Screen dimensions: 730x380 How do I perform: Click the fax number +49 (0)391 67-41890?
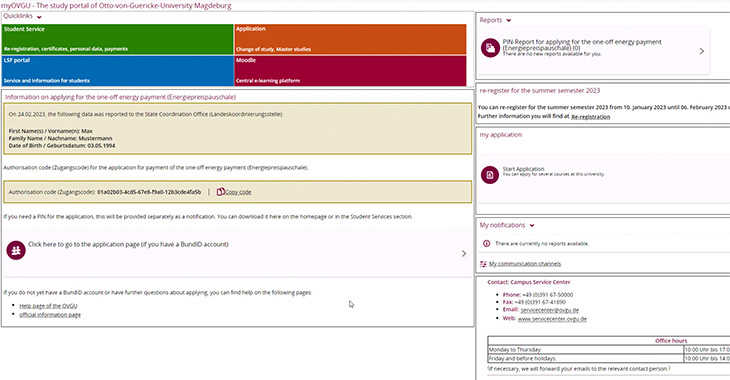pos(540,302)
